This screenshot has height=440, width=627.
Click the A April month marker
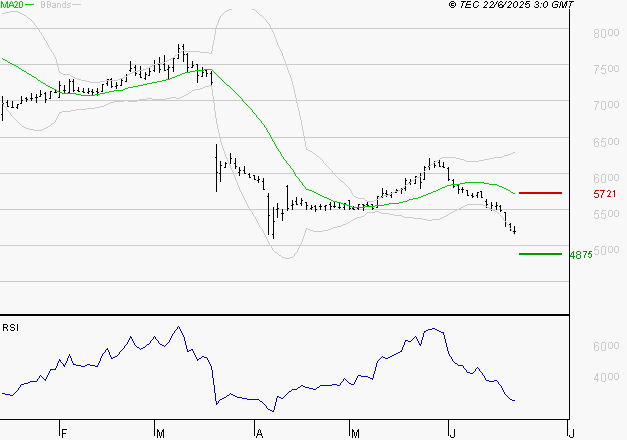260,434
